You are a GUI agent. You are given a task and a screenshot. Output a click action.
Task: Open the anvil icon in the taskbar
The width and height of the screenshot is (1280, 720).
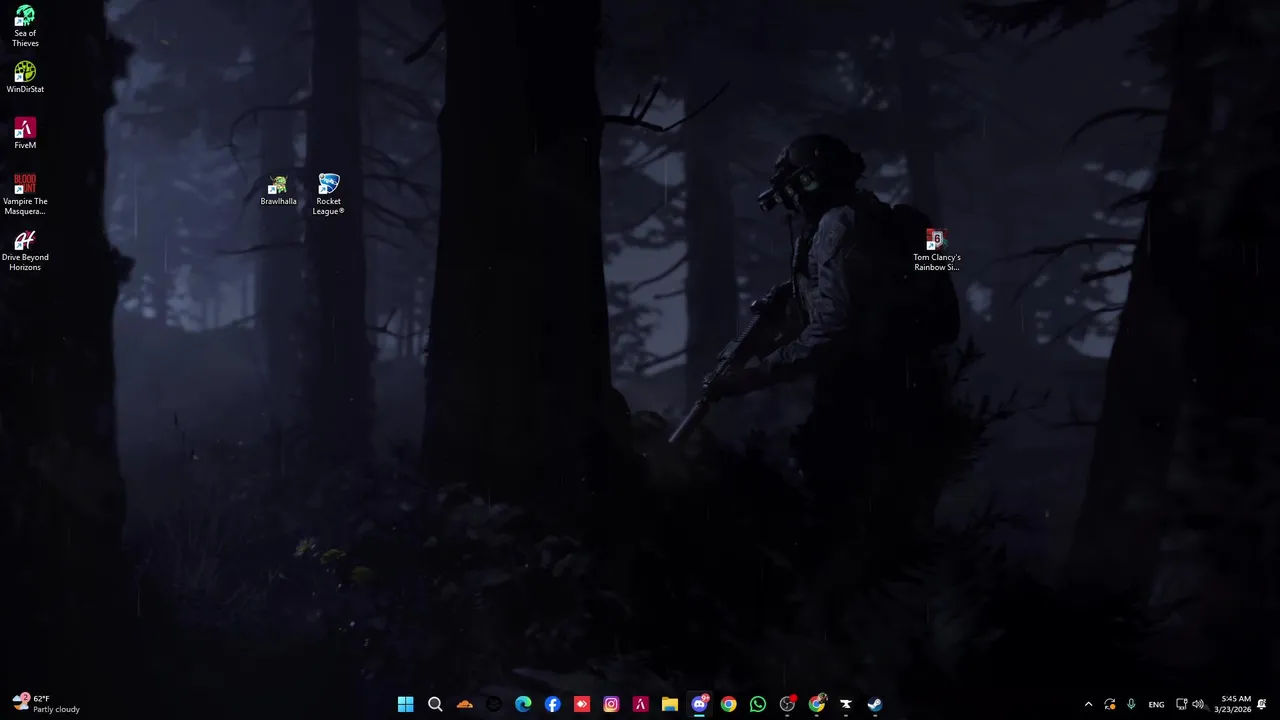pos(845,704)
